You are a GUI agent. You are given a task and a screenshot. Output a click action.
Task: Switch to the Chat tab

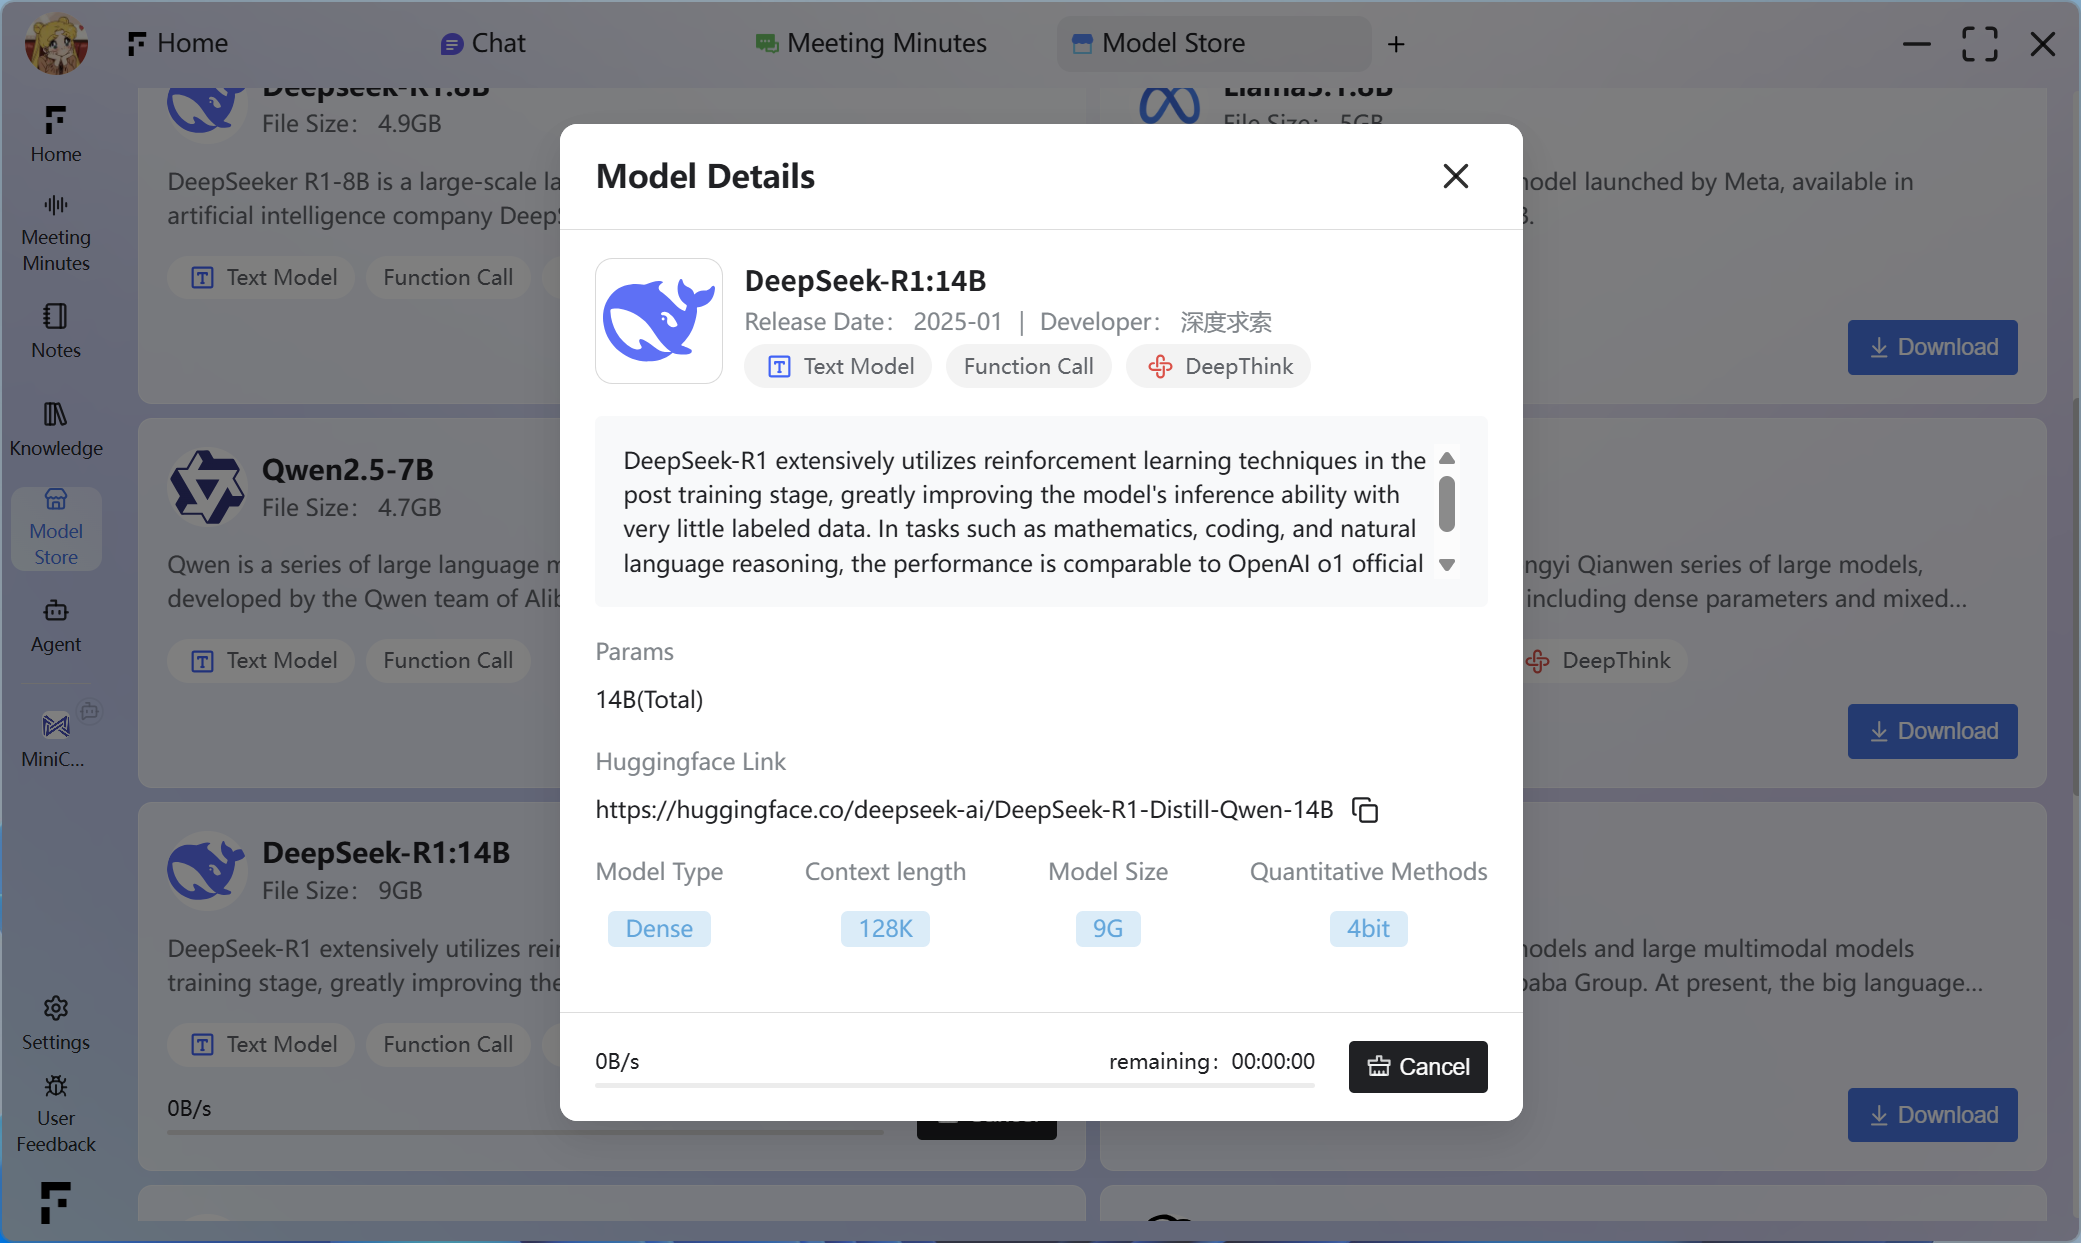[484, 44]
